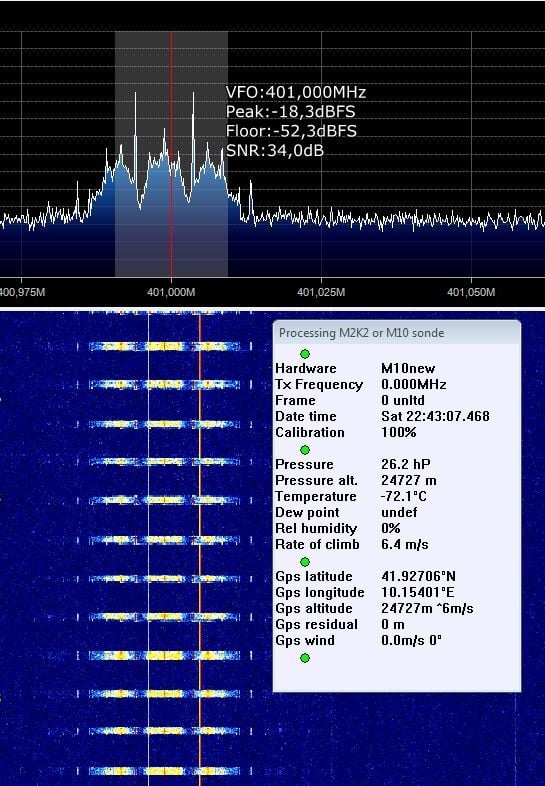Click the 401,025M frequency axis label
Image resolution: width=545 pixels, height=786 pixels.
coord(321,292)
